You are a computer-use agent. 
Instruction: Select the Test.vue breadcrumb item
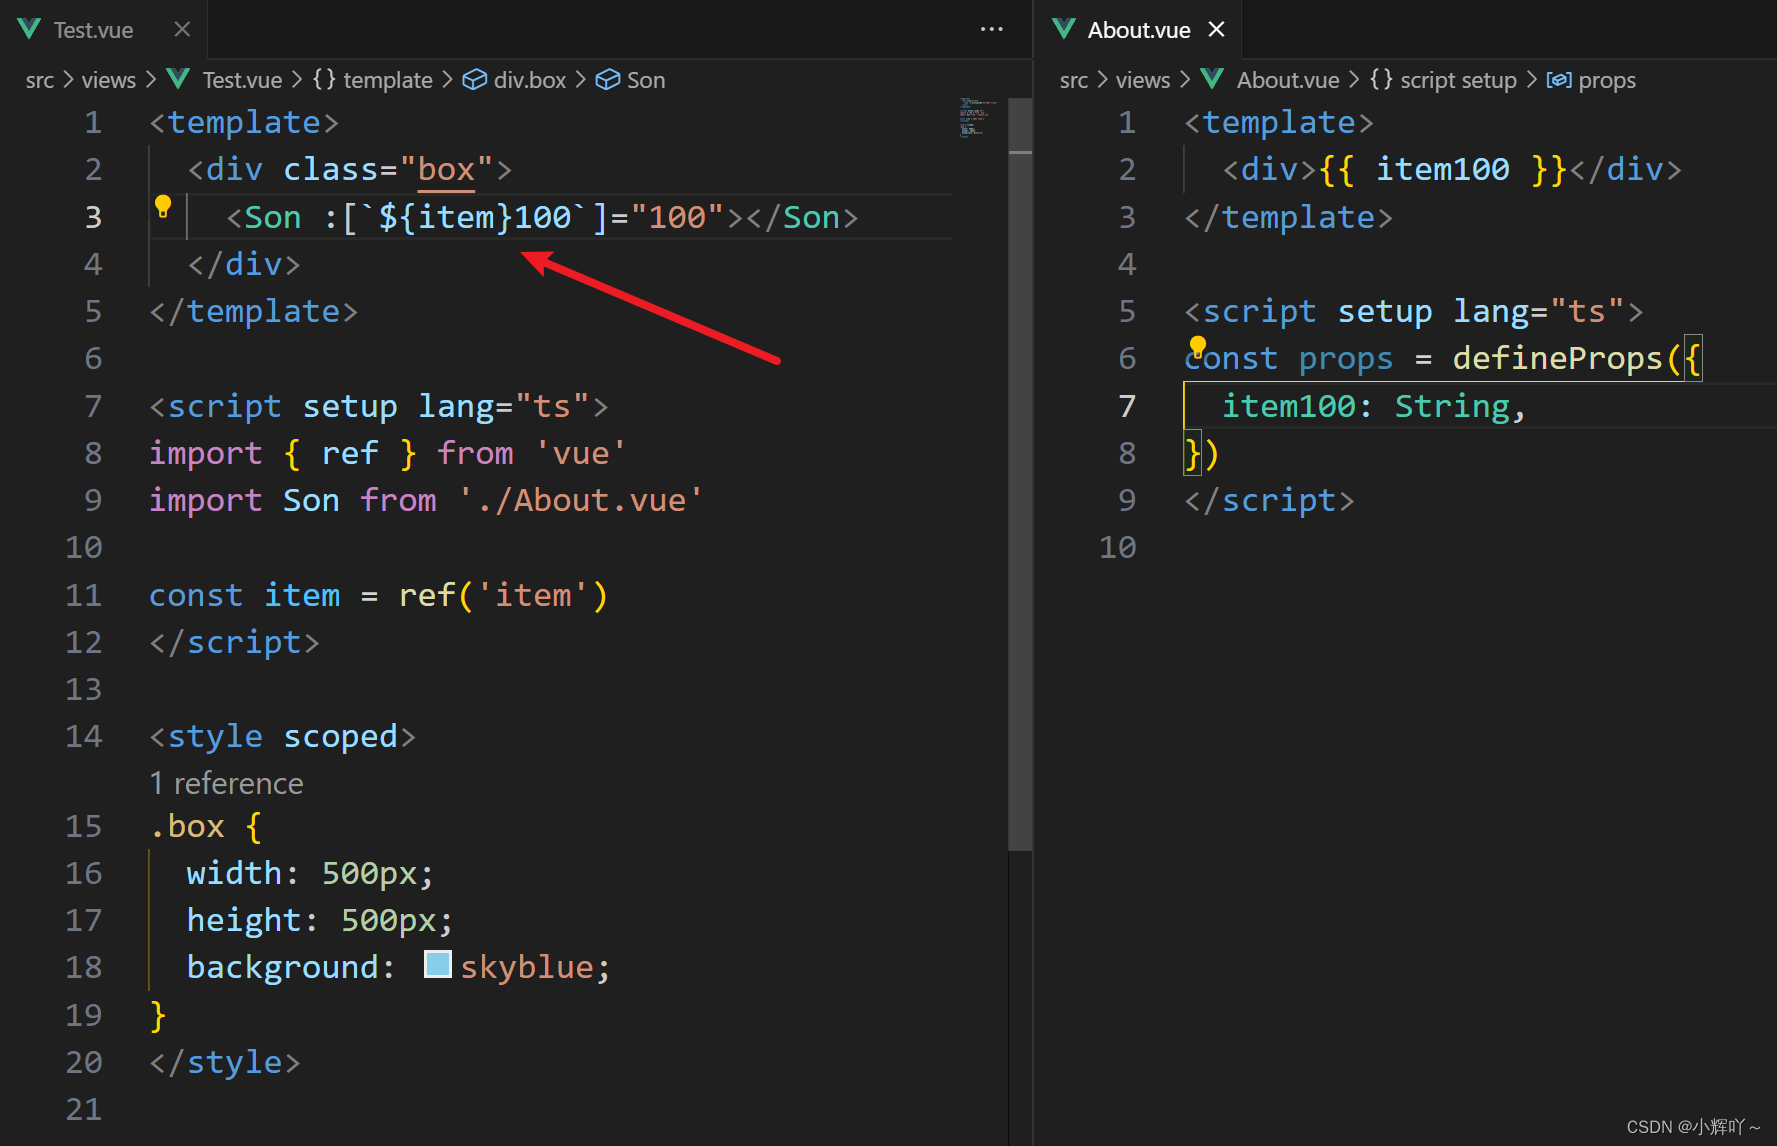click(x=242, y=80)
